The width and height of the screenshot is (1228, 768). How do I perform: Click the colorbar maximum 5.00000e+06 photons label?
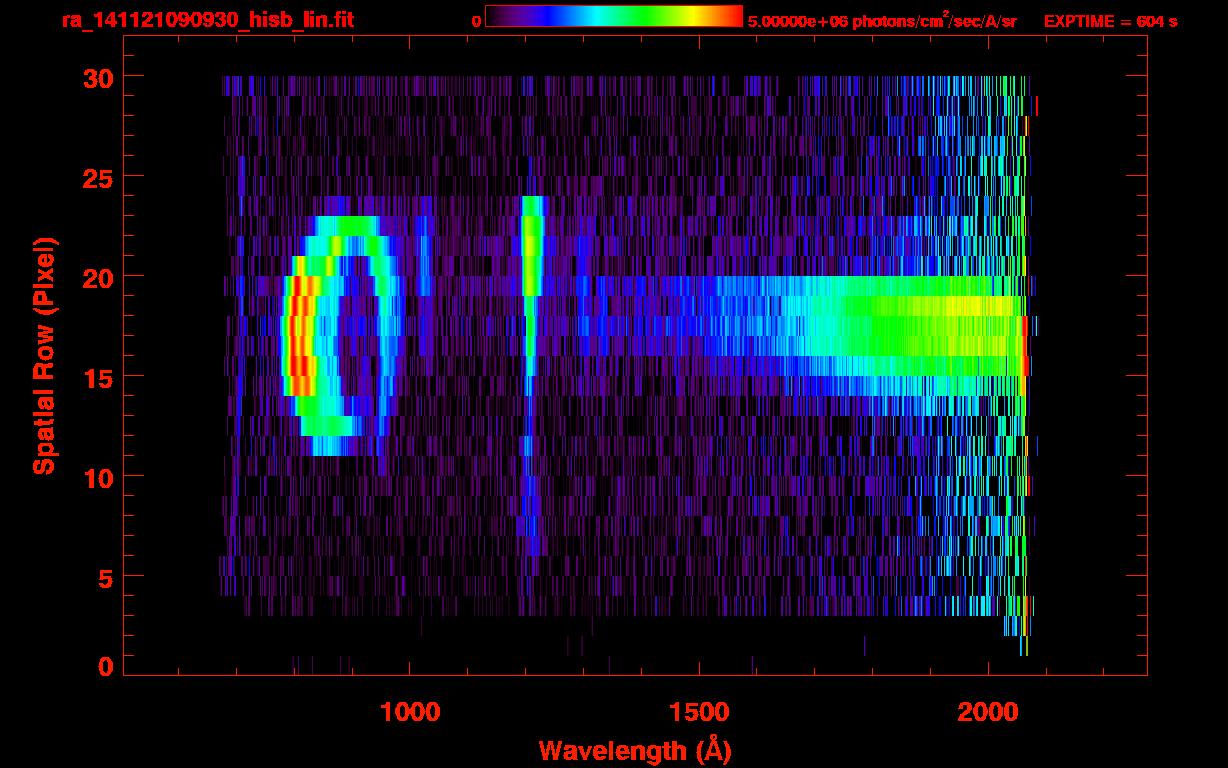(x=882, y=21)
